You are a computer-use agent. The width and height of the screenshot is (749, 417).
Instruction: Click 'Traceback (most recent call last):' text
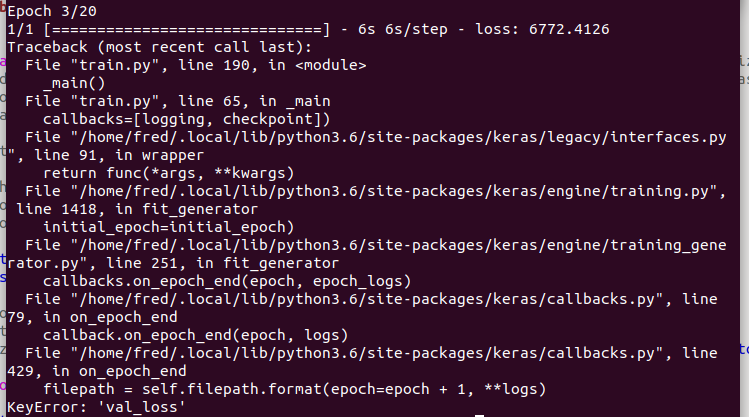(x=159, y=47)
